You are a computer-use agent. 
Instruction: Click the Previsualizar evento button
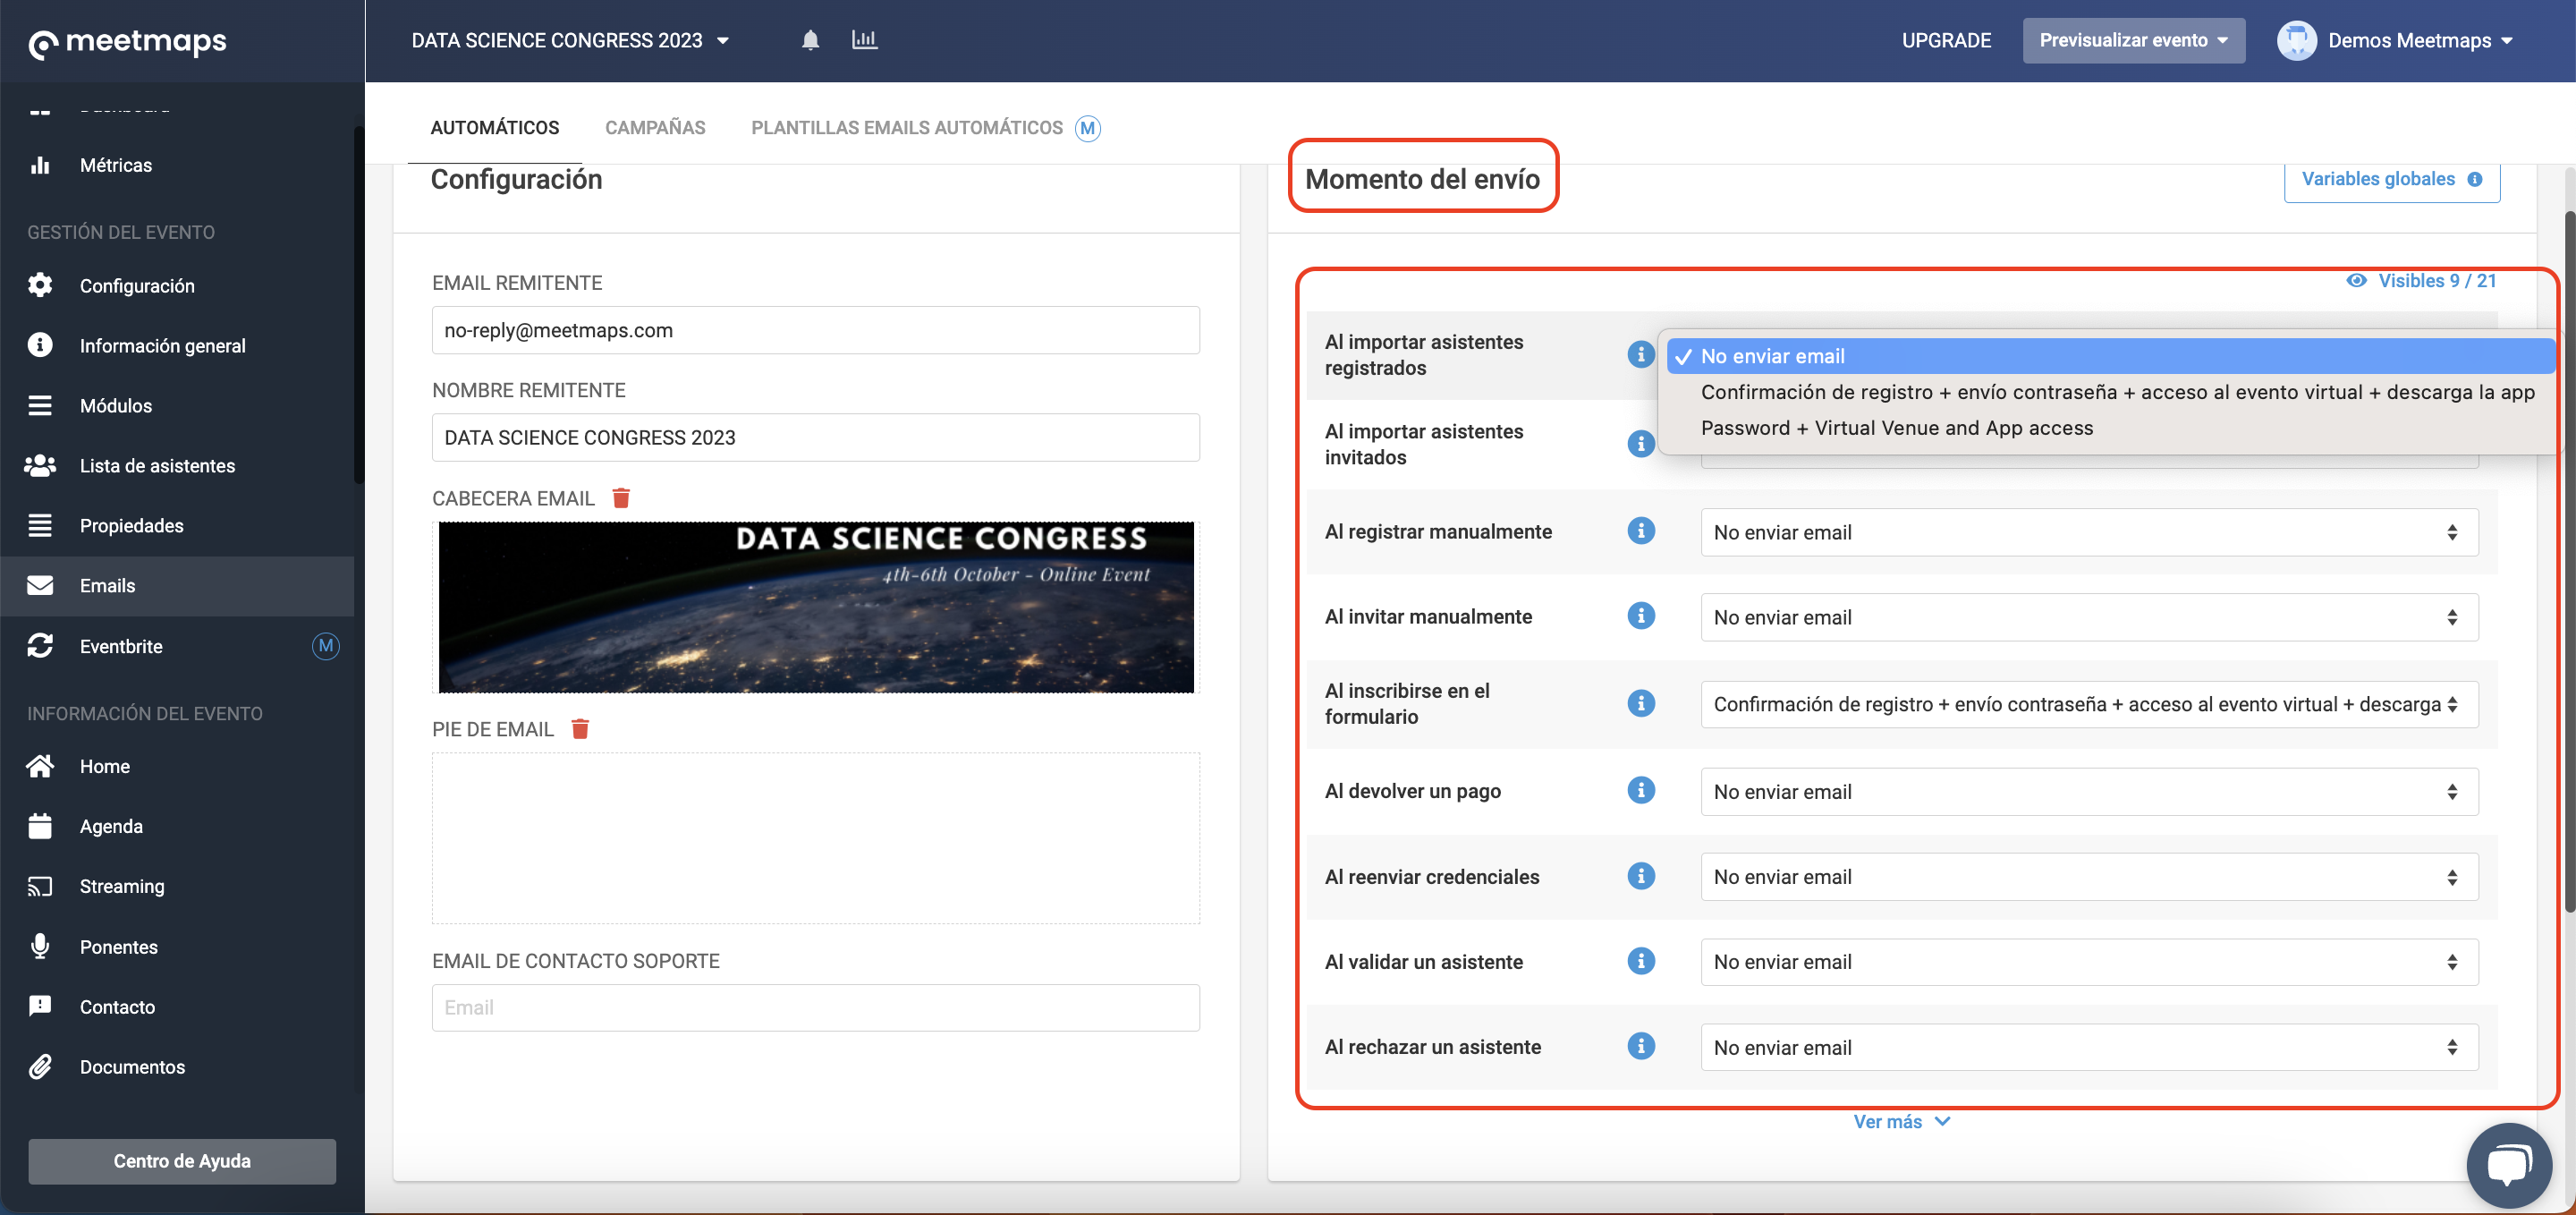point(2133,40)
